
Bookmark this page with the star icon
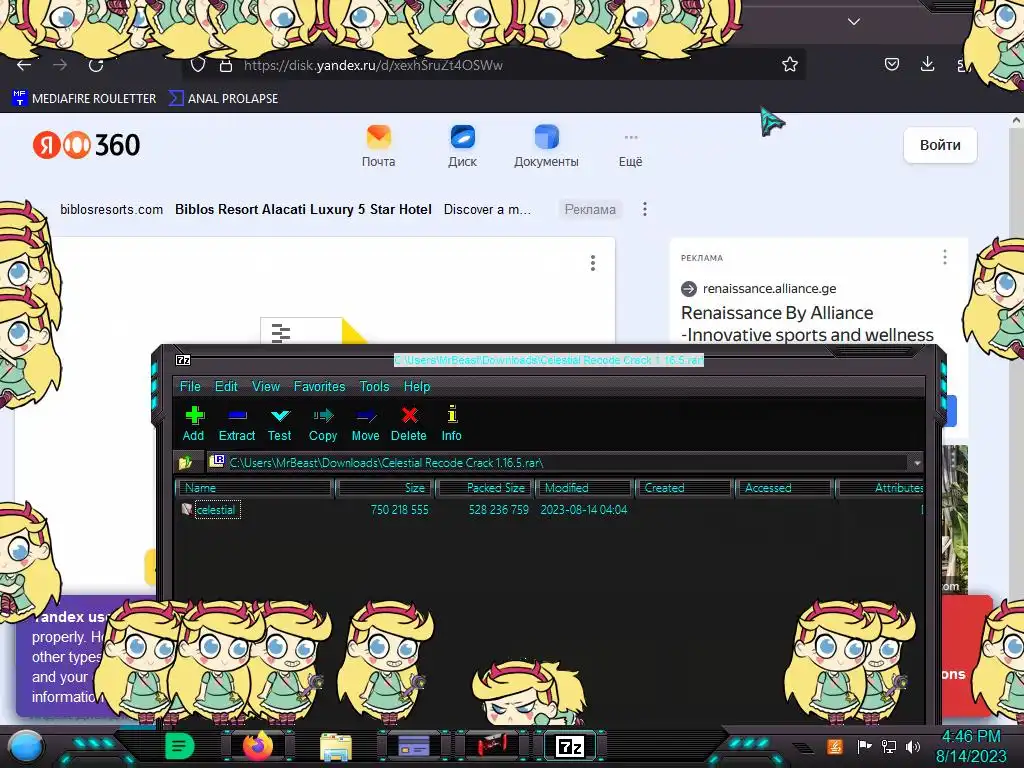click(x=790, y=64)
